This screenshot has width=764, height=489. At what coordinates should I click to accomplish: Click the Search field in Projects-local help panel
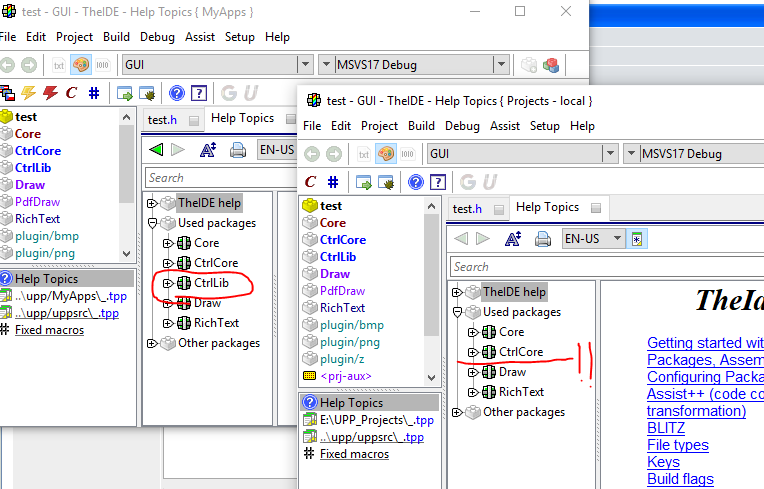tap(520, 267)
